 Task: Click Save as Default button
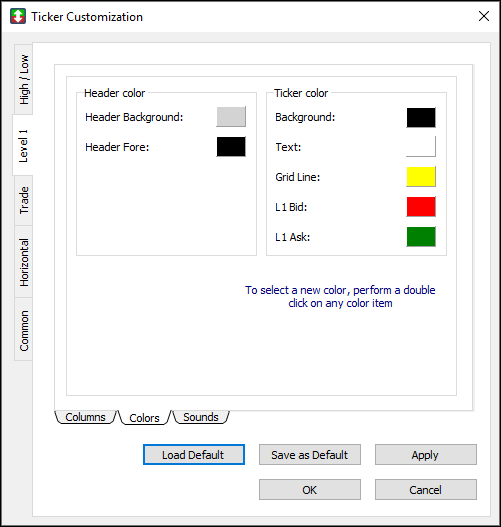click(x=310, y=455)
